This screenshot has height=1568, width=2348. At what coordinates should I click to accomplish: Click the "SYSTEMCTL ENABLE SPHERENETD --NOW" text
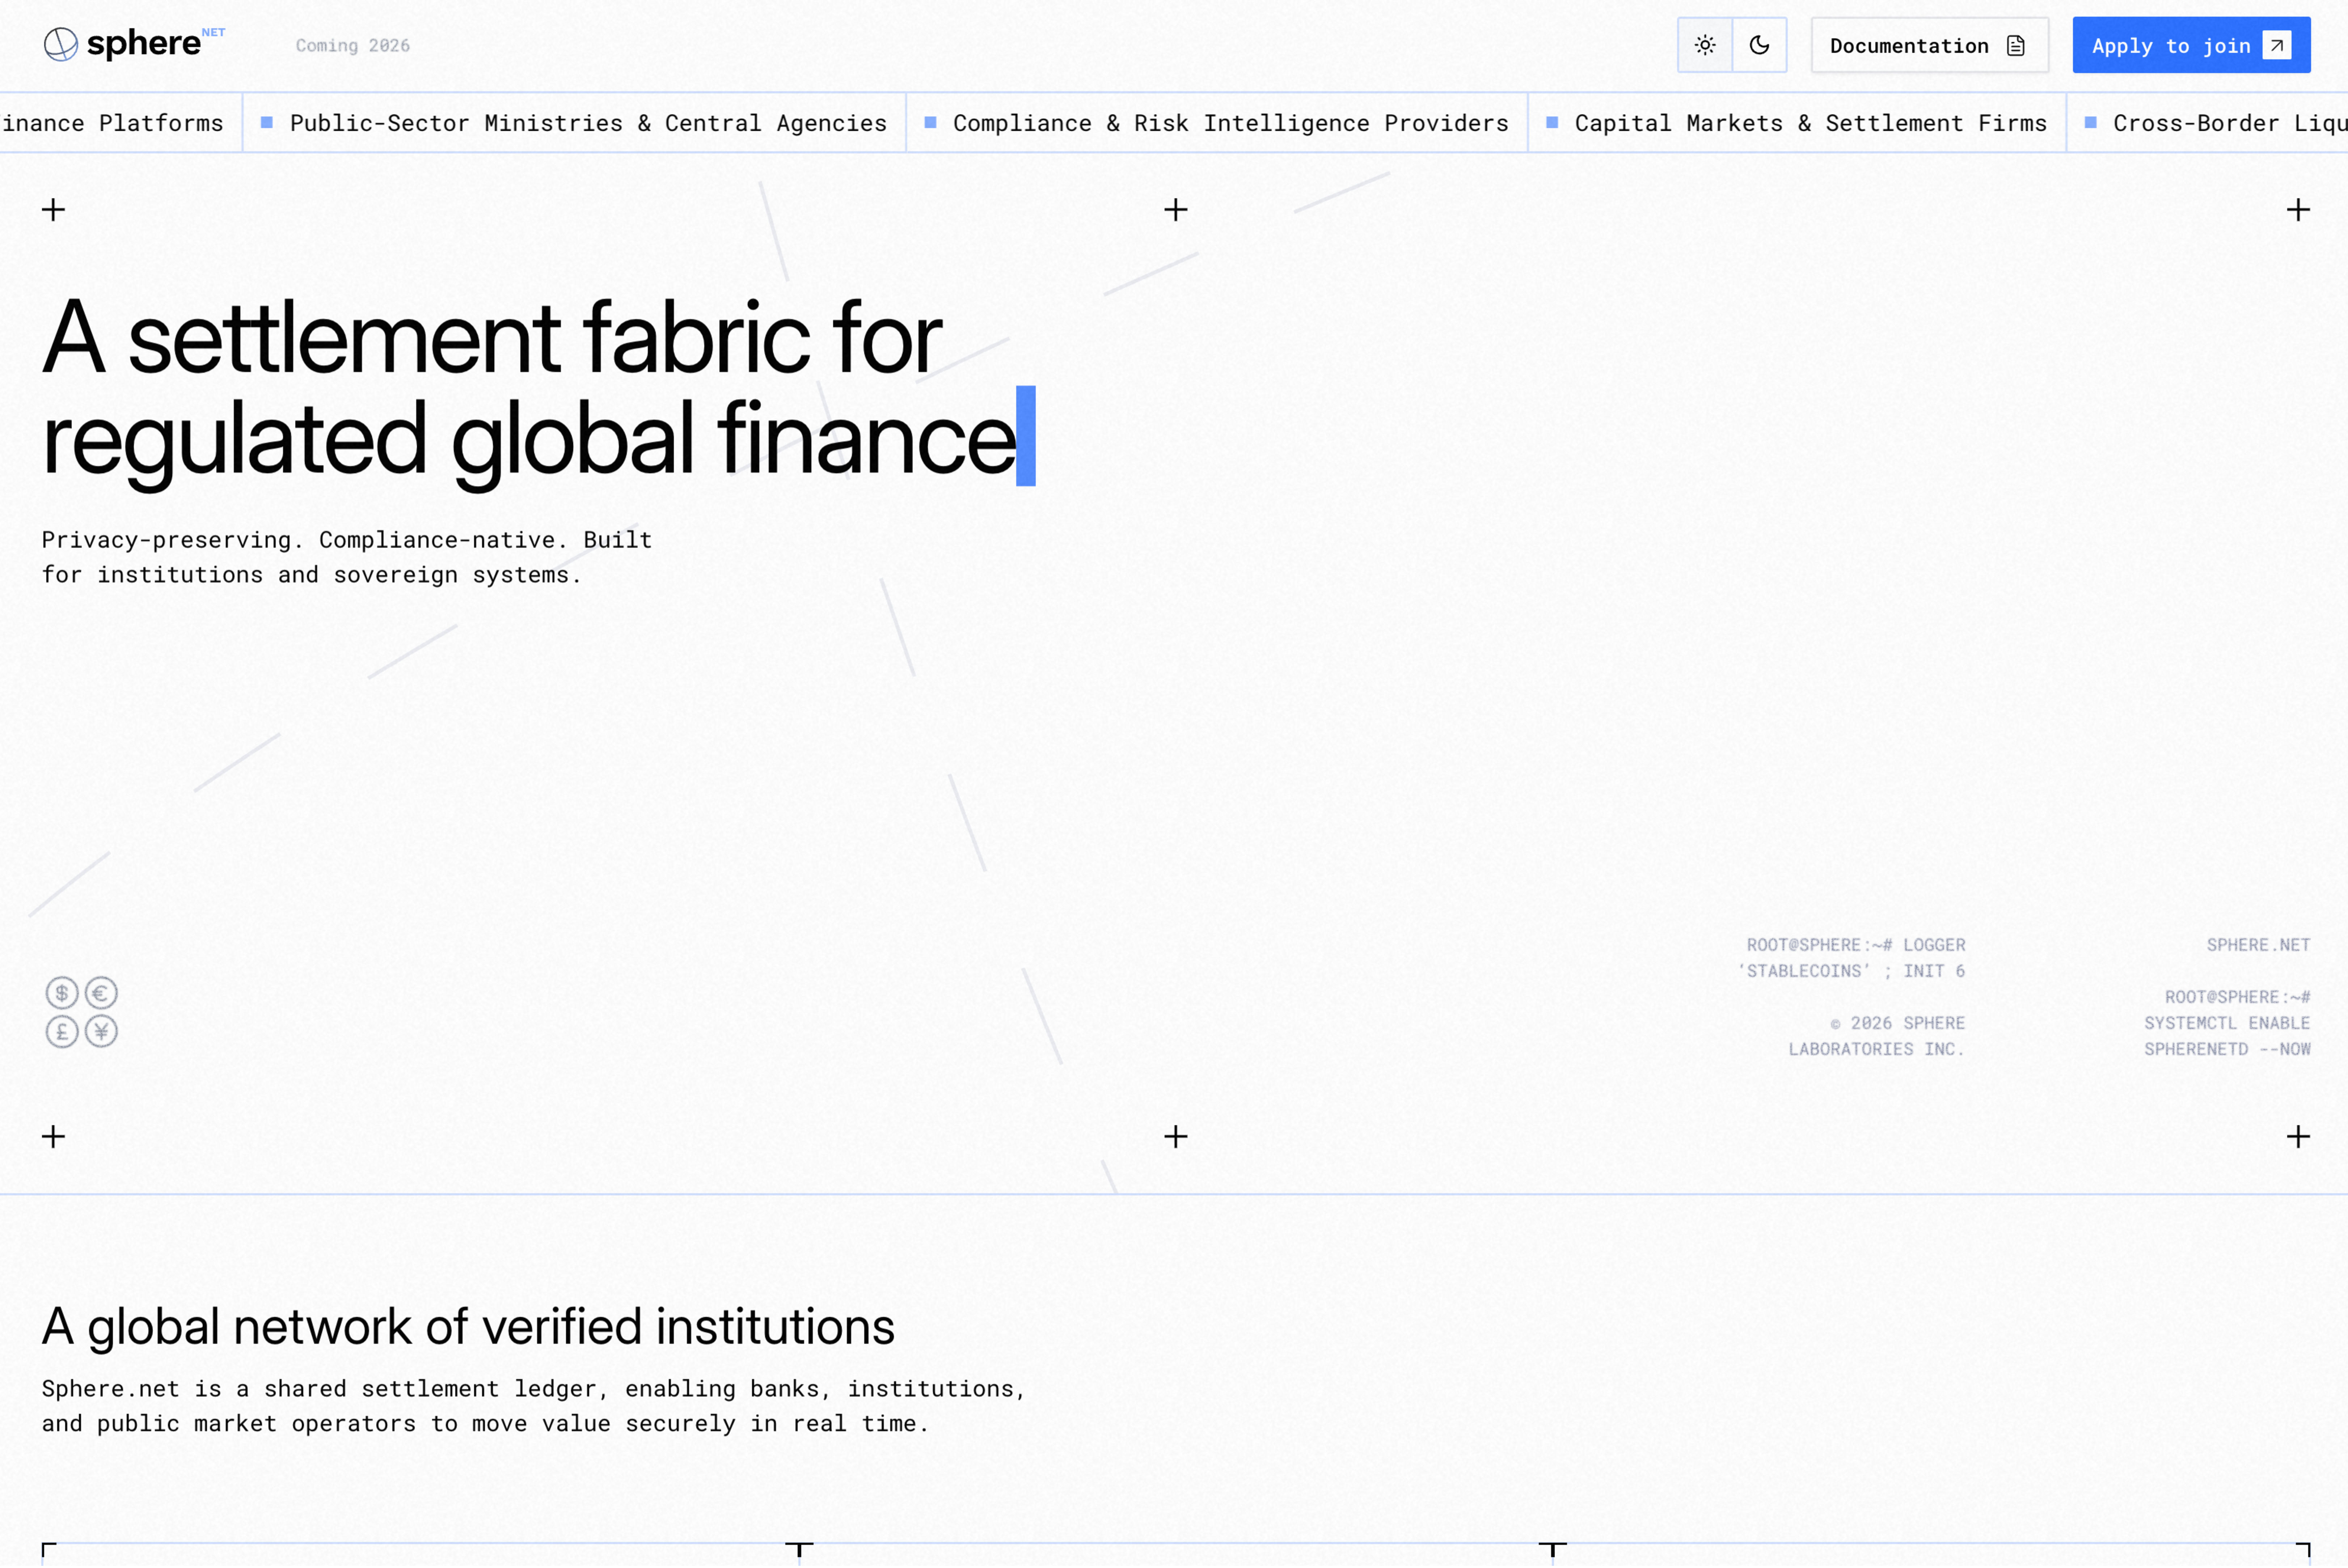pyautogui.click(x=2227, y=1036)
